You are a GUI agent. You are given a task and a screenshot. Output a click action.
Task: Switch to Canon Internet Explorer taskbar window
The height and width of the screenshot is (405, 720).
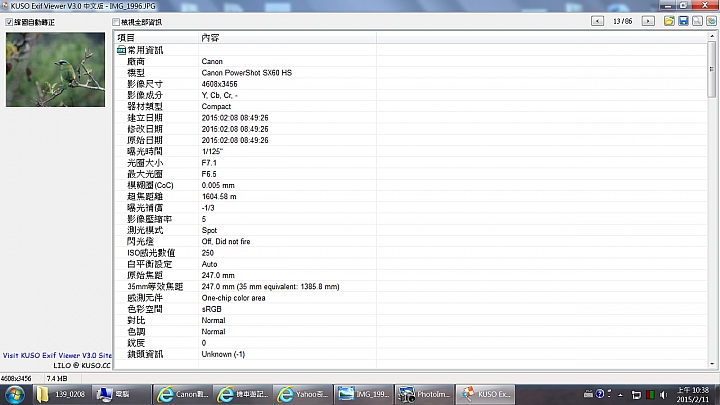[182, 394]
